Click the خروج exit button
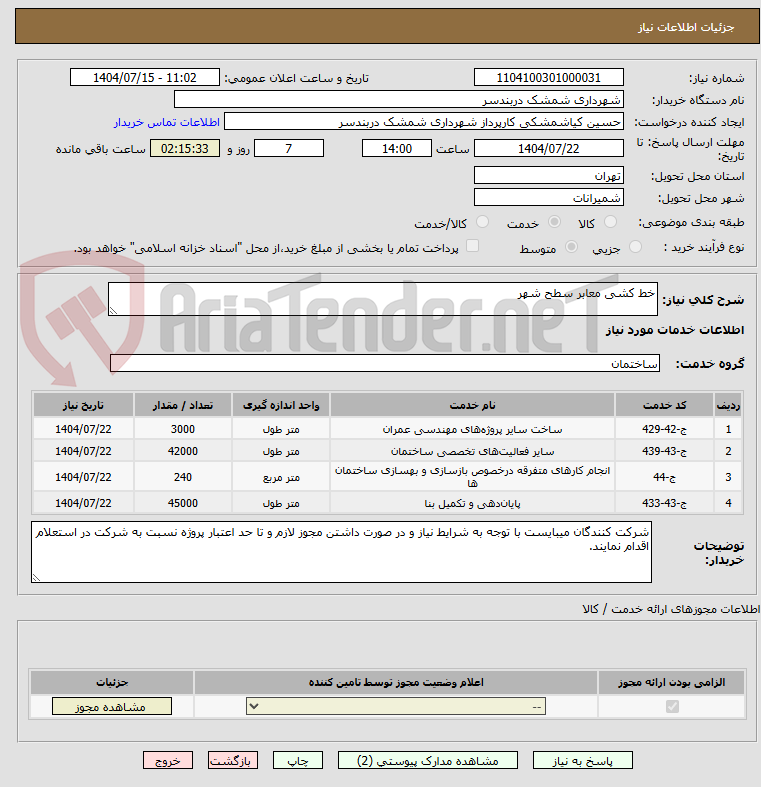This screenshot has width=761, height=787. click(168, 761)
